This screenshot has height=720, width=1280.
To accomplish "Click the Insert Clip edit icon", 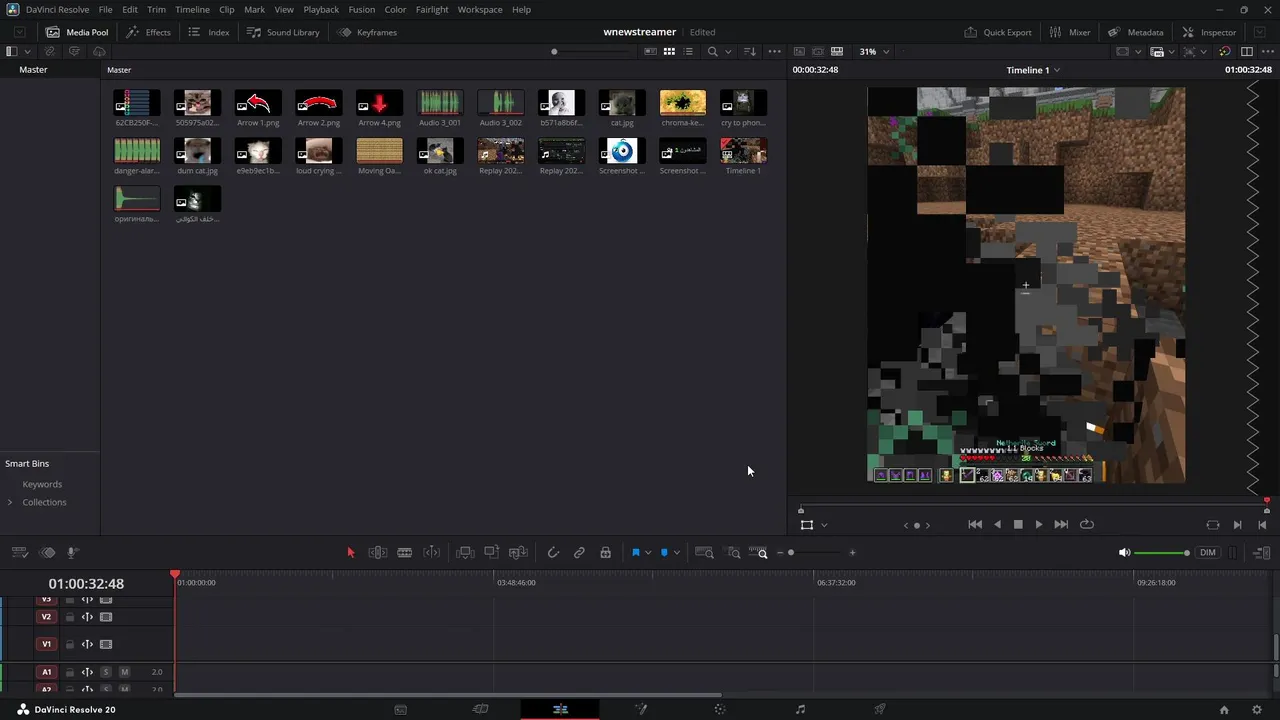I will 465,552.
